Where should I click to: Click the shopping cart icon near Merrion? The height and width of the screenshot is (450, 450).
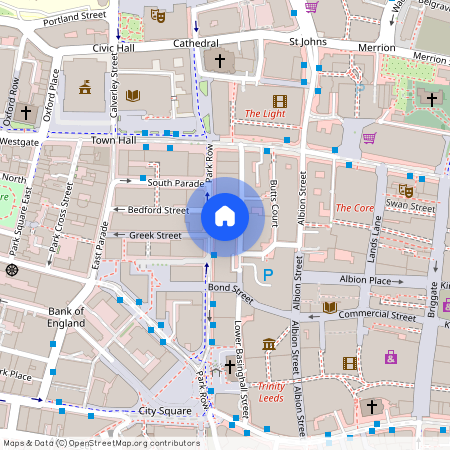click(x=370, y=138)
